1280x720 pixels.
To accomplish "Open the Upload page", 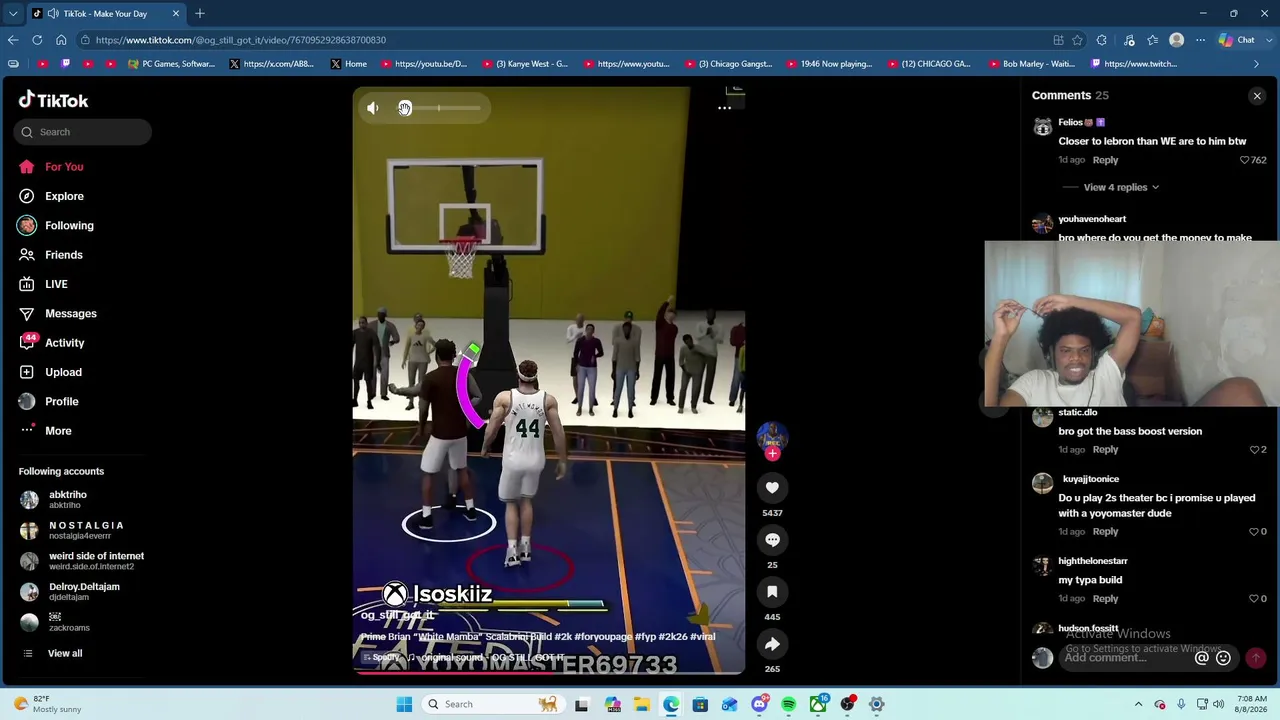I will click(50, 372).
